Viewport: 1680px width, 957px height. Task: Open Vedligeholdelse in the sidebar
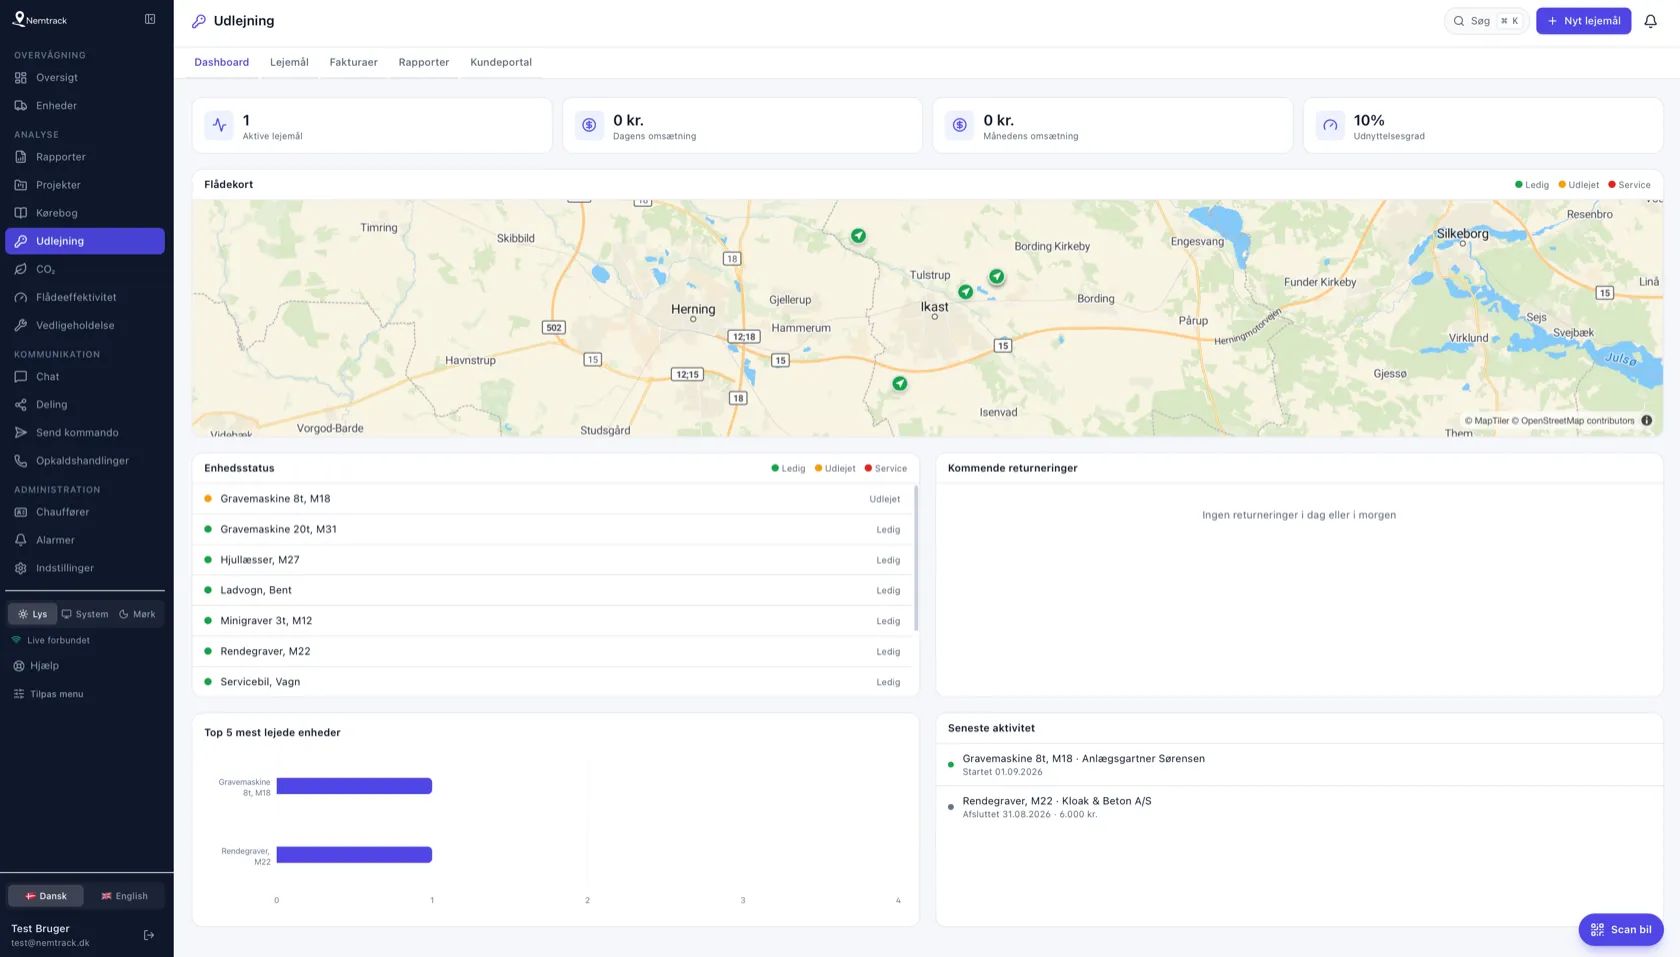(x=85, y=325)
